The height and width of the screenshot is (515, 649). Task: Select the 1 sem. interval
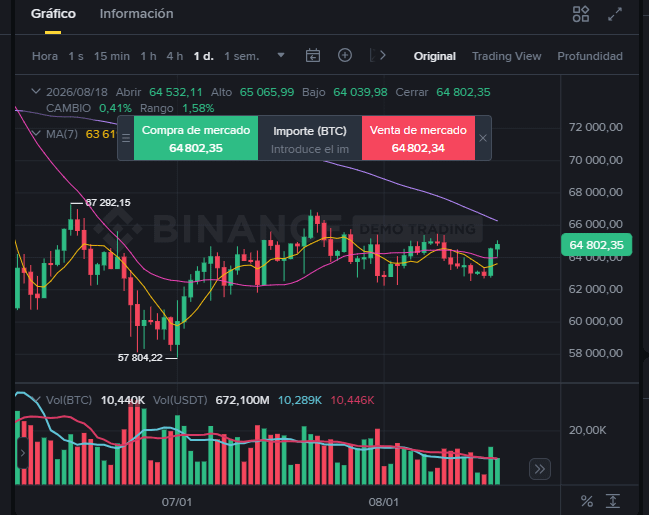(242, 56)
